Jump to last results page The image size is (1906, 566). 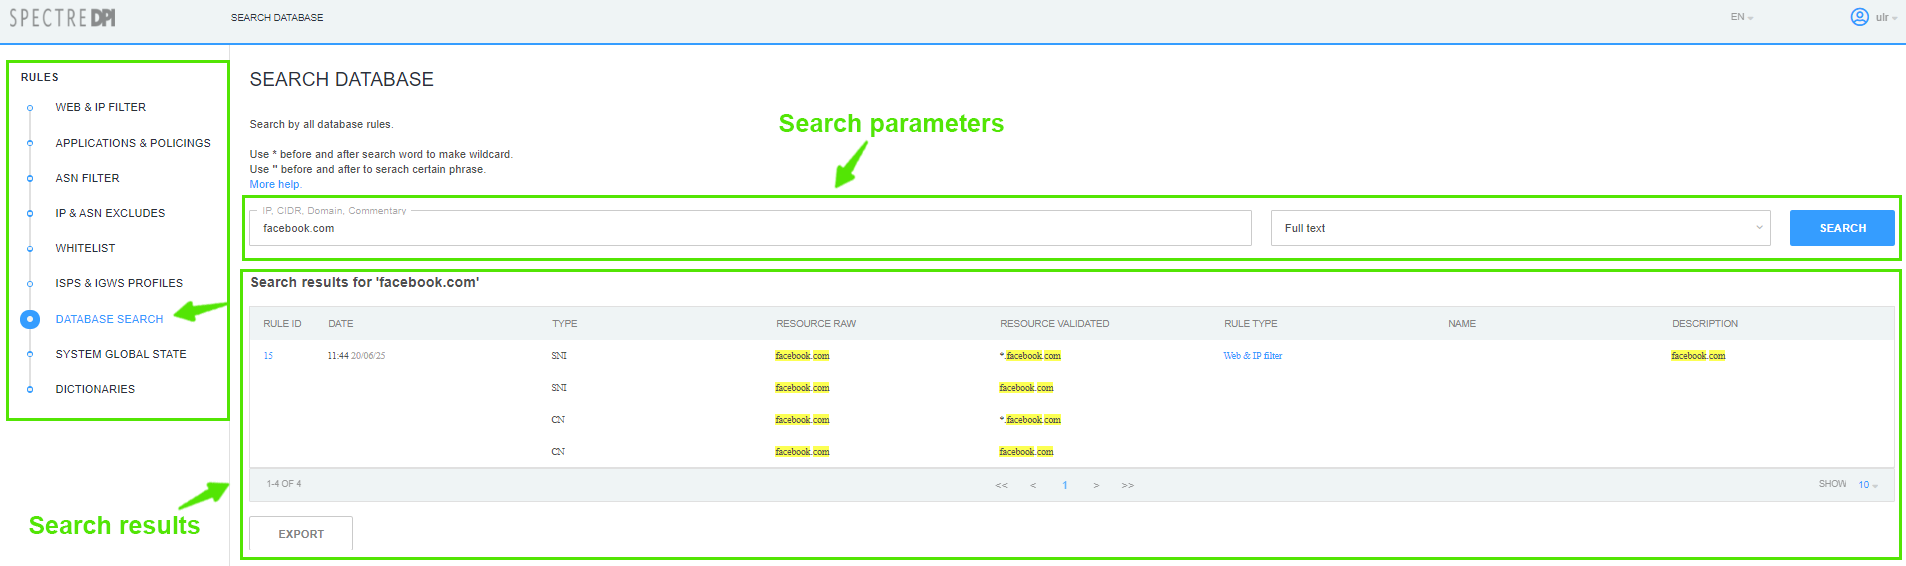coord(1128,485)
